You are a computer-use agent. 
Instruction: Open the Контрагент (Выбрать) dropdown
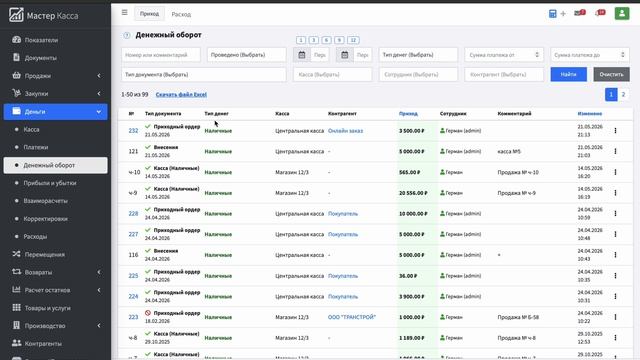click(504, 75)
